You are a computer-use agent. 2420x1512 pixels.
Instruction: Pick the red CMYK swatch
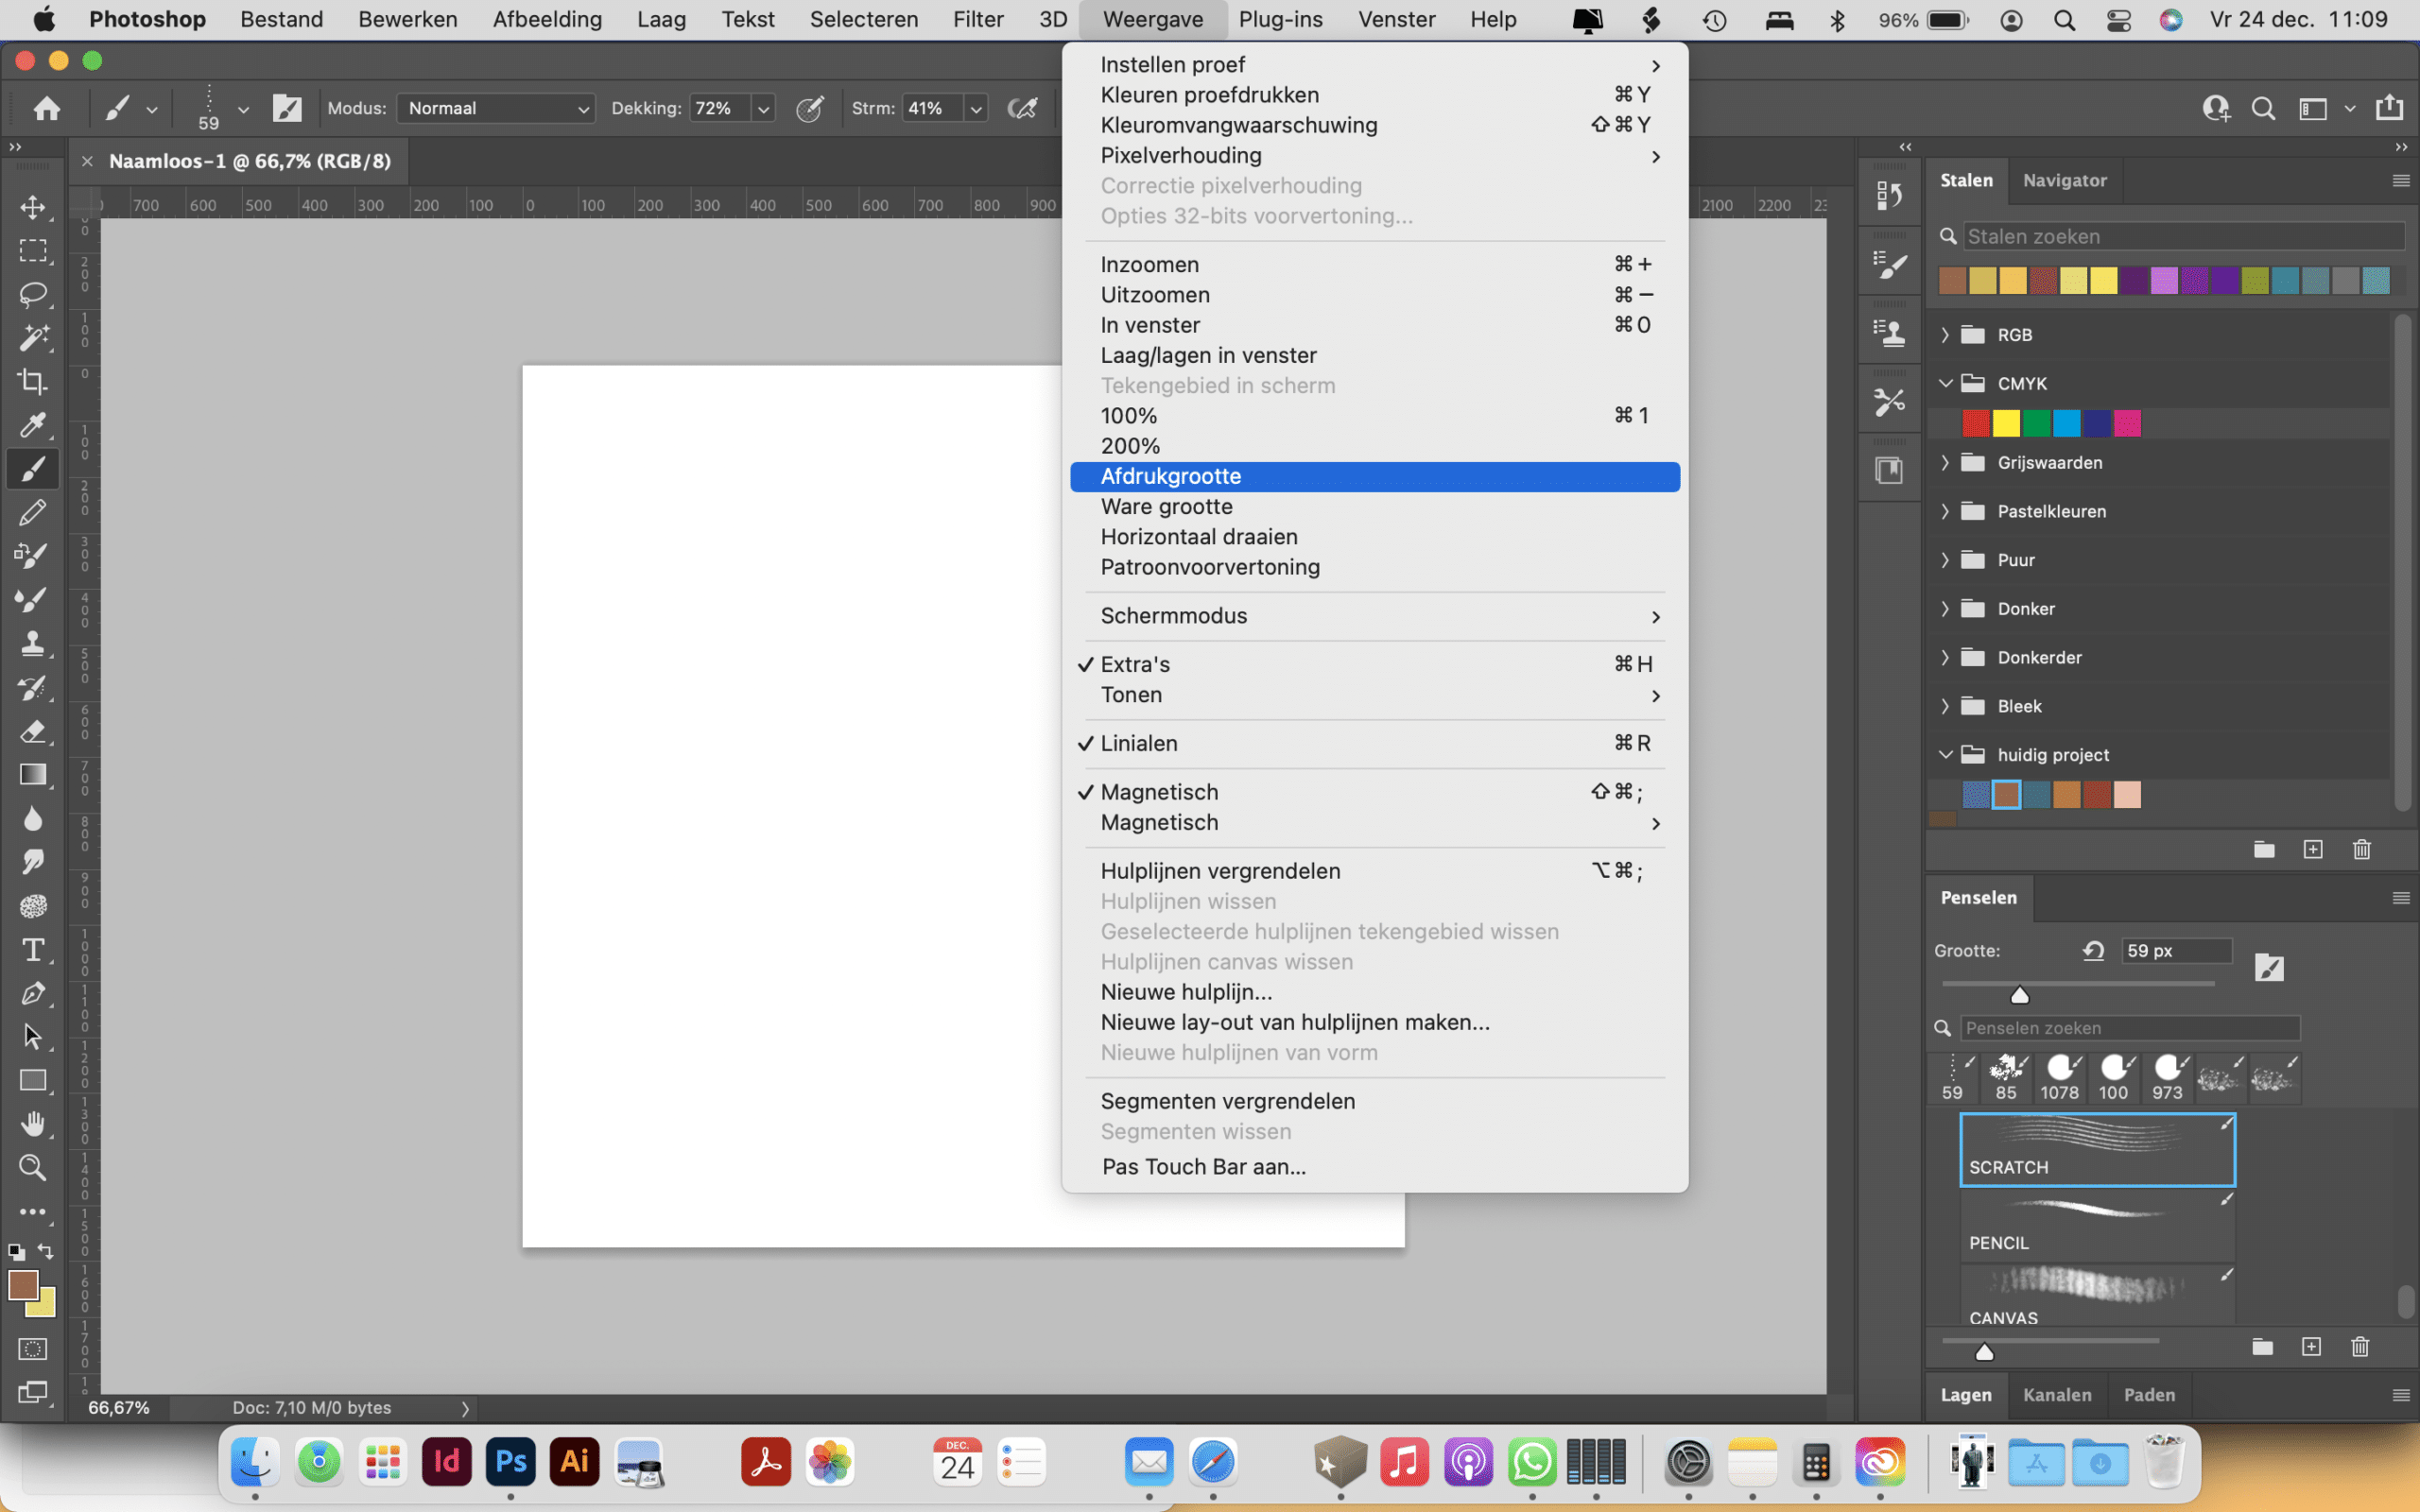click(x=1975, y=423)
